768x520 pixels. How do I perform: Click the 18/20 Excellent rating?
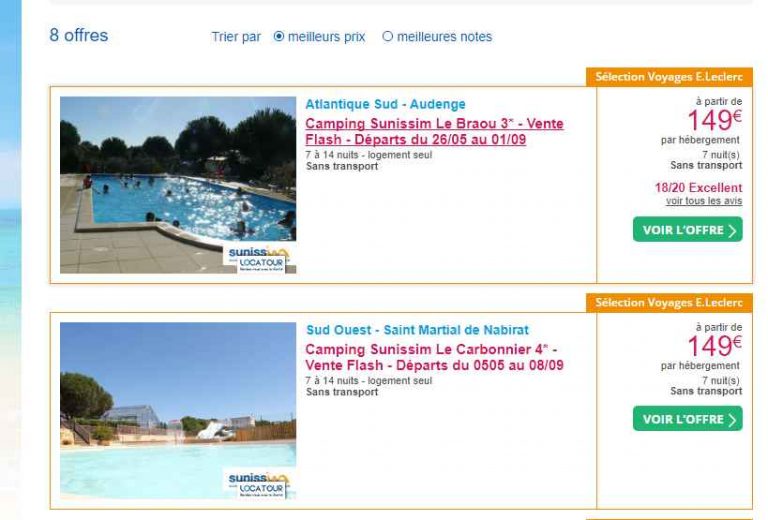[698, 188]
